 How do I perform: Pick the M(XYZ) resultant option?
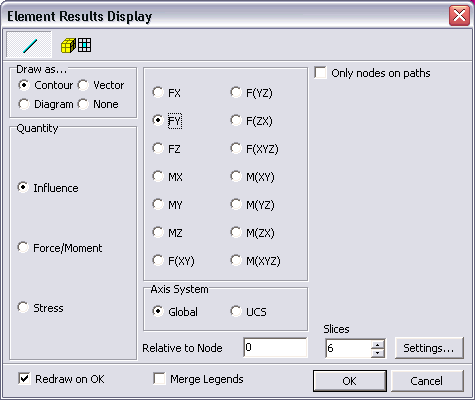[x=236, y=260]
